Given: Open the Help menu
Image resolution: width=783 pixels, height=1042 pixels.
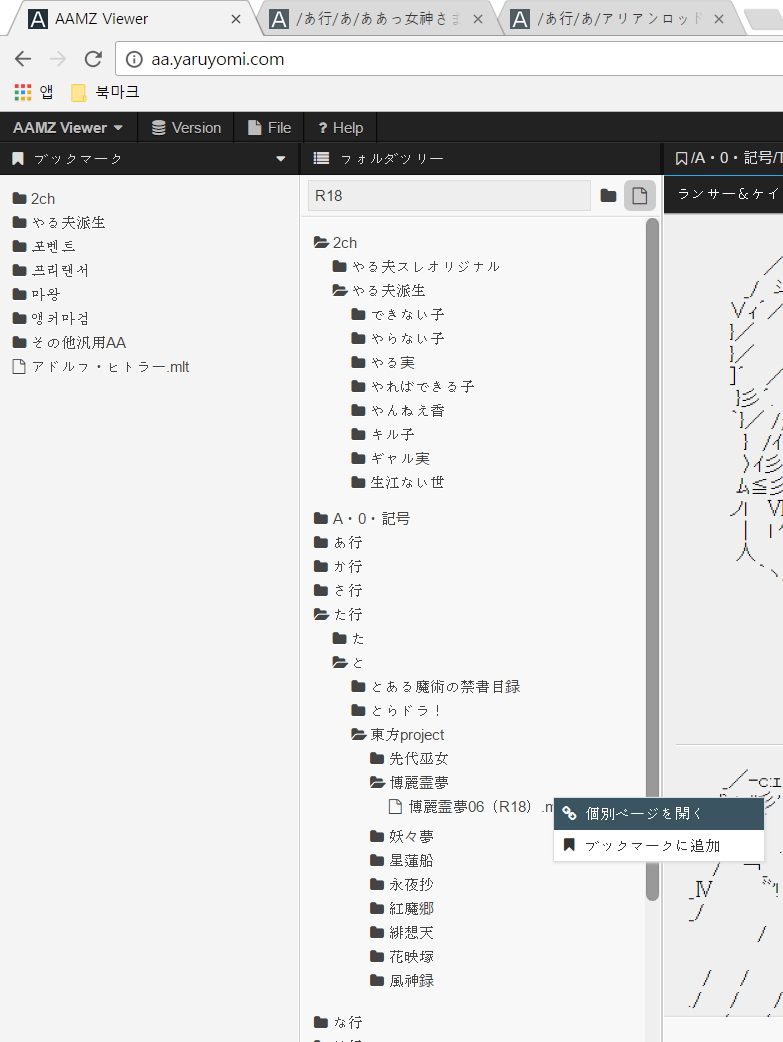Looking at the screenshot, I should (340, 128).
